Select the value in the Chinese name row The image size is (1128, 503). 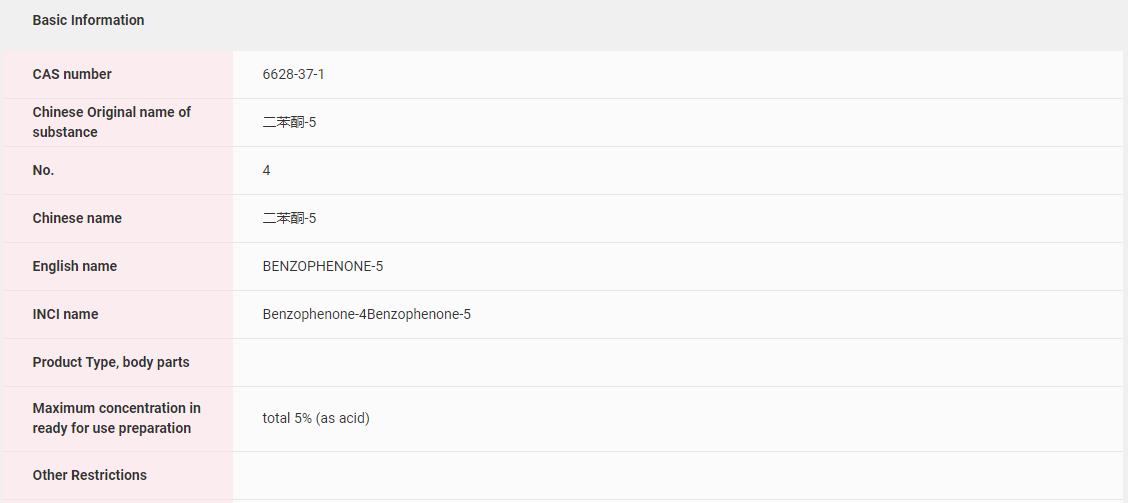tap(289, 218)
